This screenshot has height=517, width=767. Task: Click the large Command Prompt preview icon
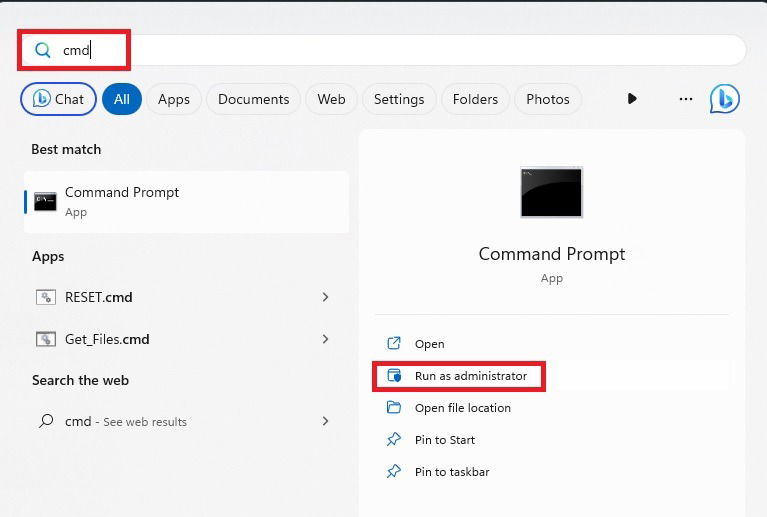point(551,192)
